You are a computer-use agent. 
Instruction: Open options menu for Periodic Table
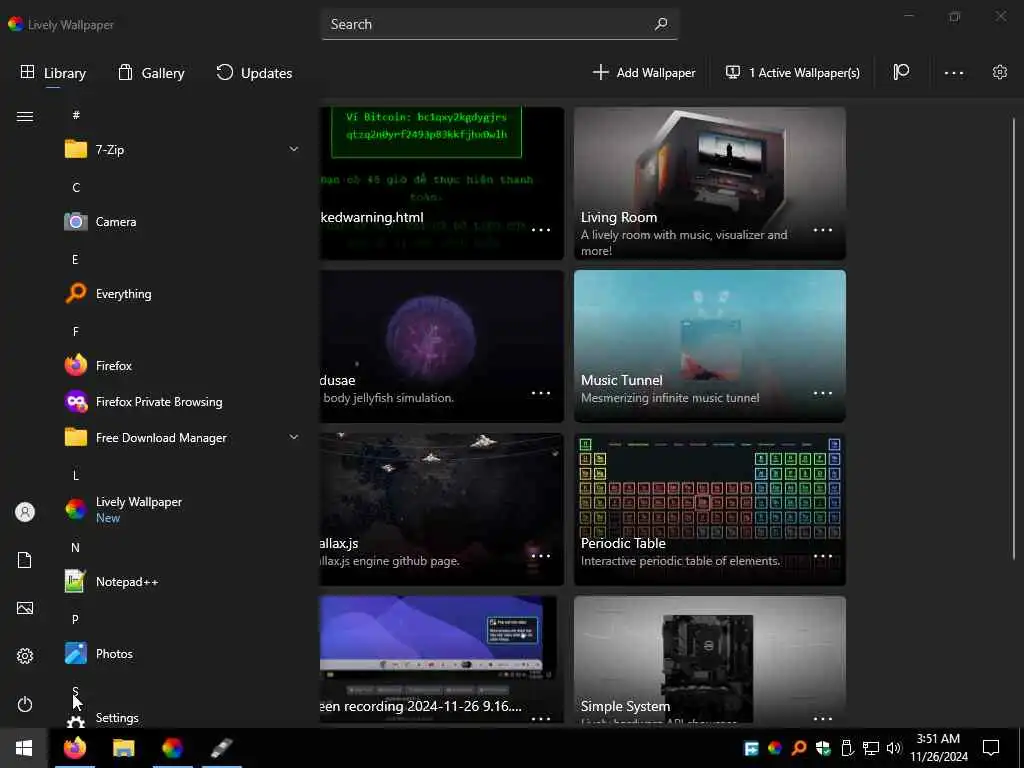[823, 556]
